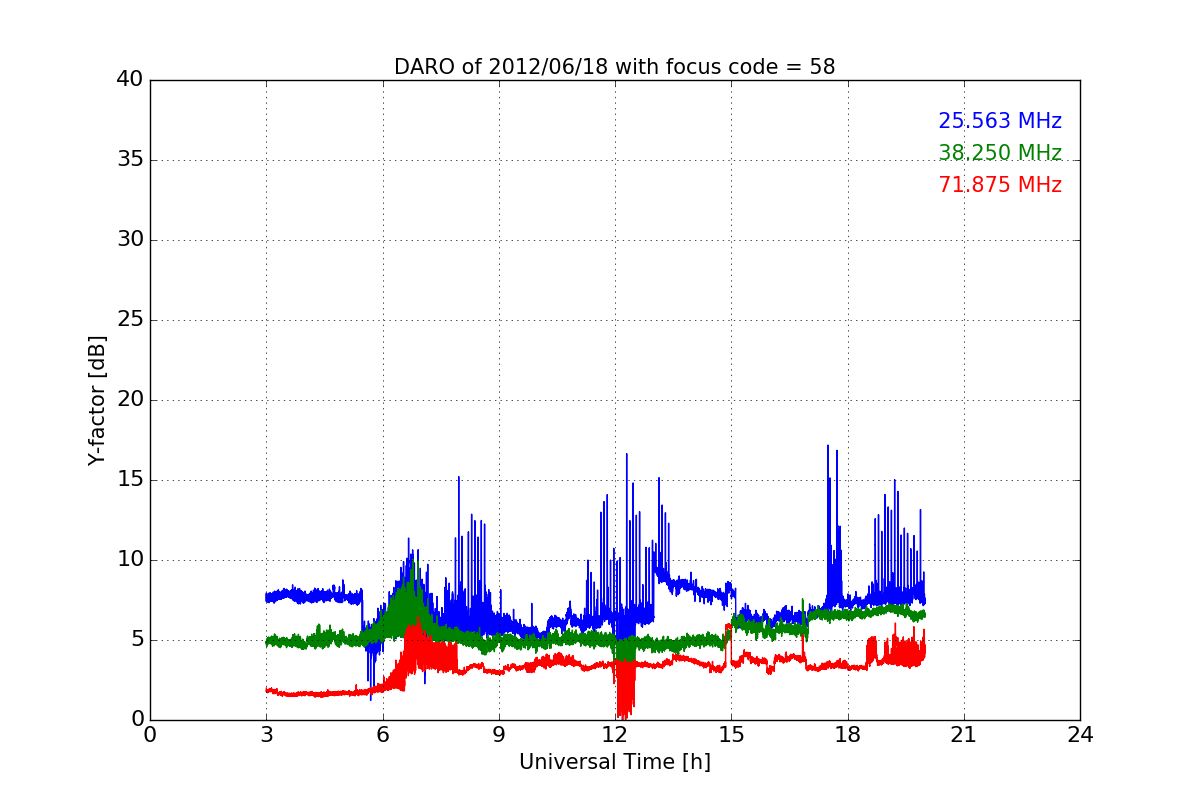
Task: Click x-axis tick label '21'
Action: tap(964, 735)
